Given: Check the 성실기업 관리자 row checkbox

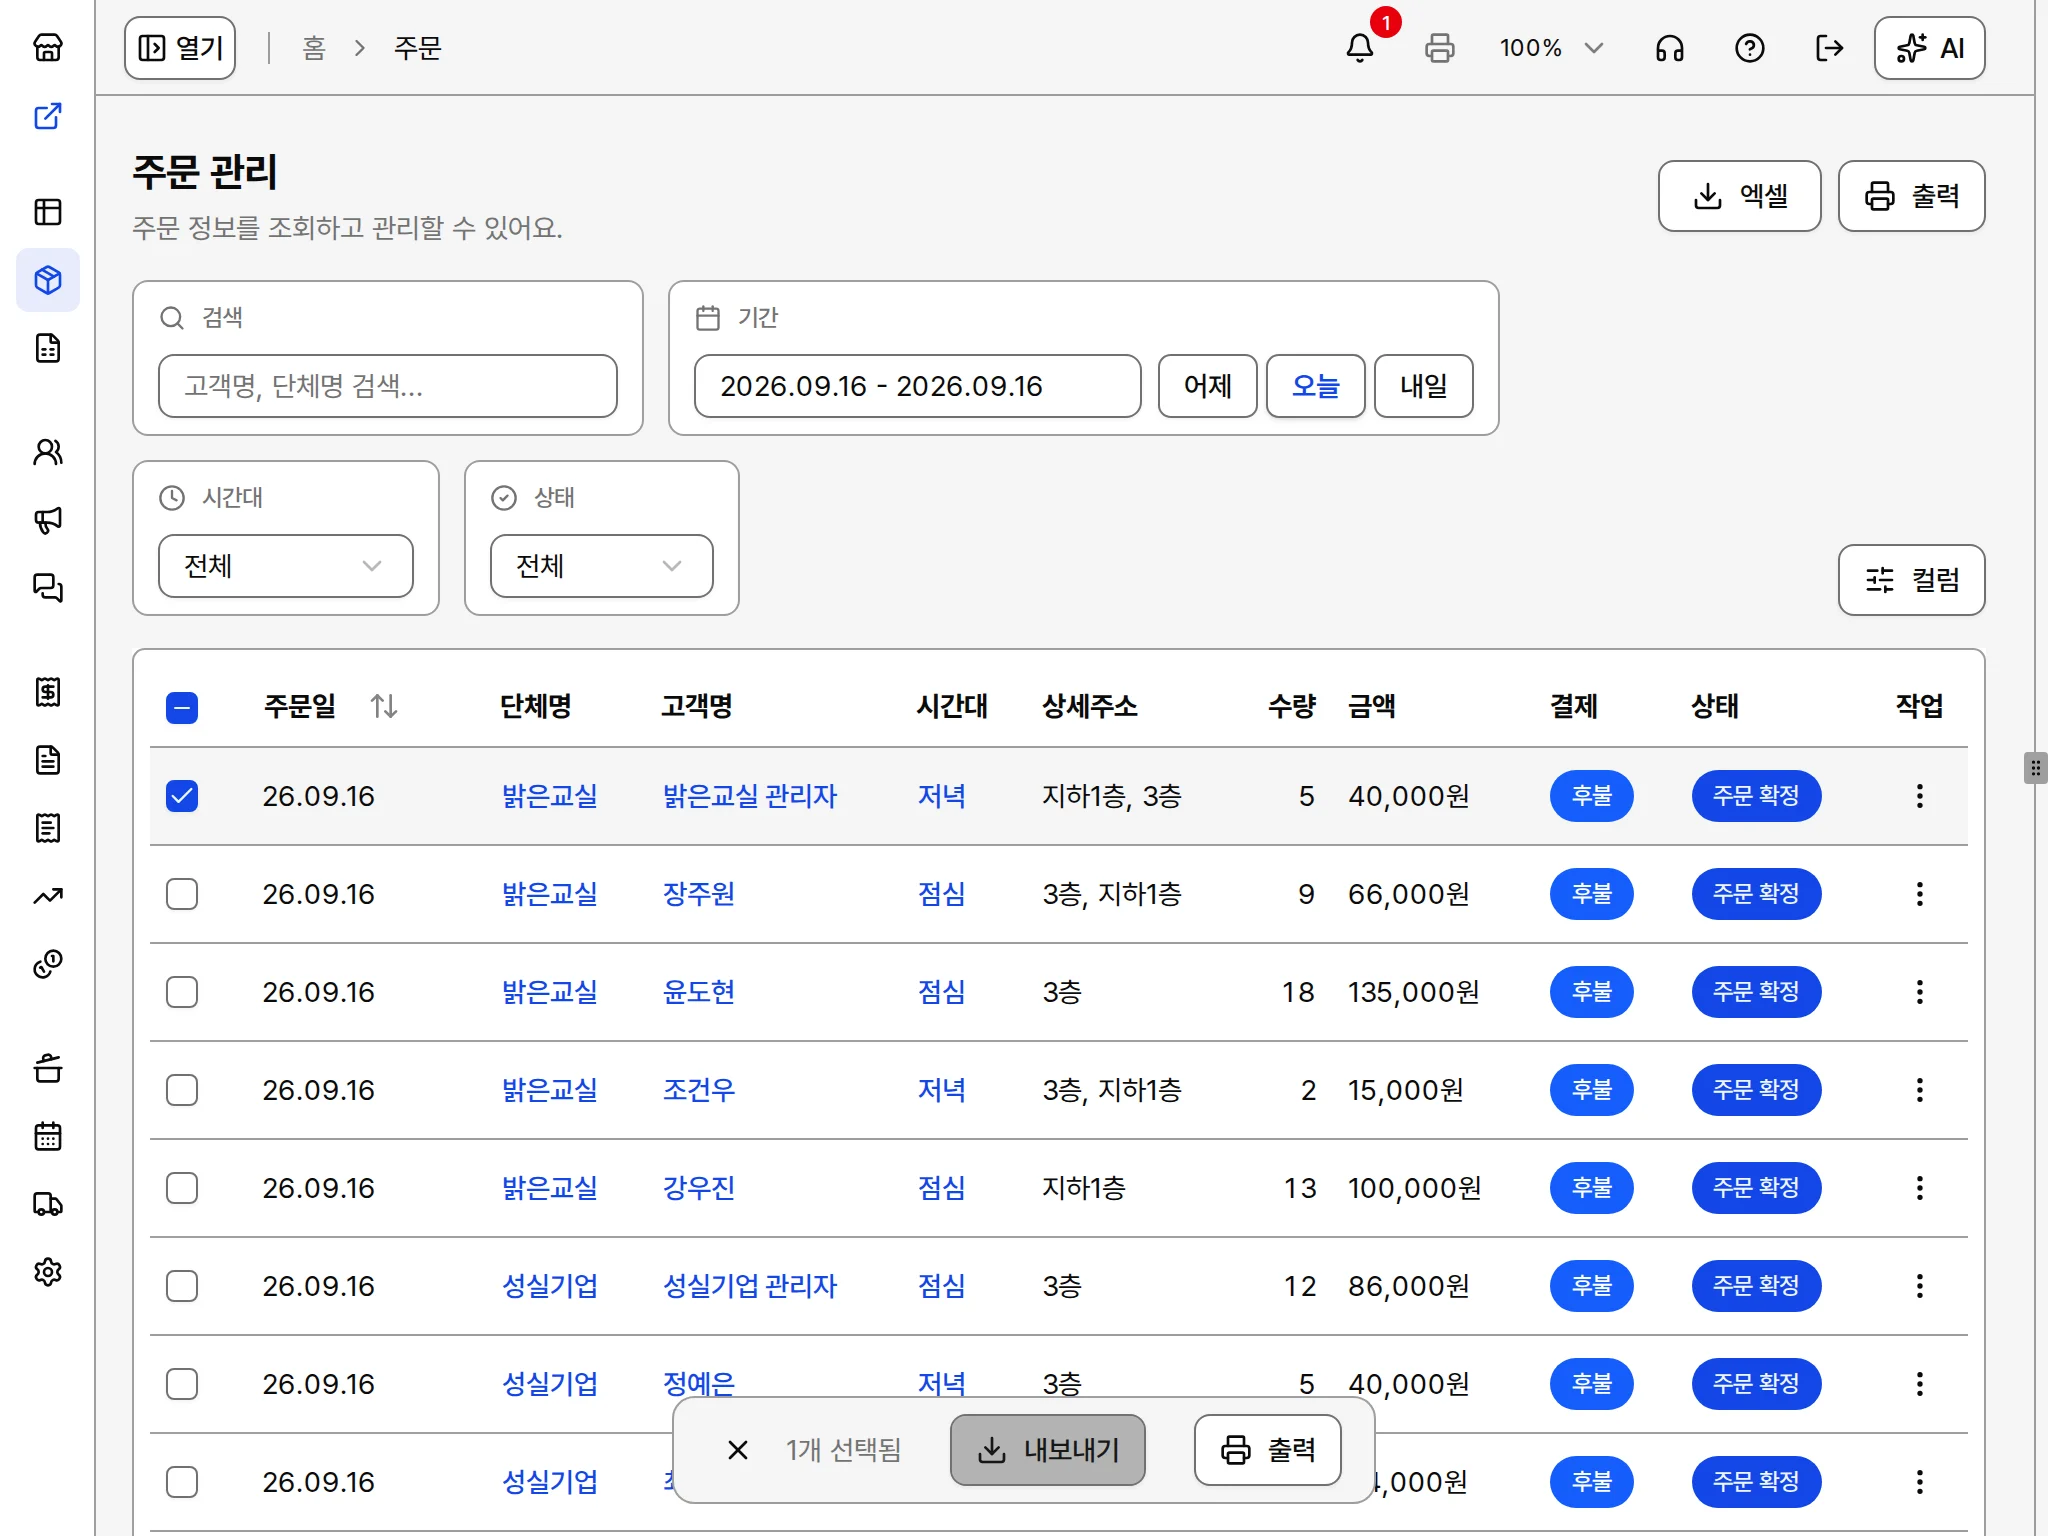Looking at the screenshot, I should [182, 1286].
